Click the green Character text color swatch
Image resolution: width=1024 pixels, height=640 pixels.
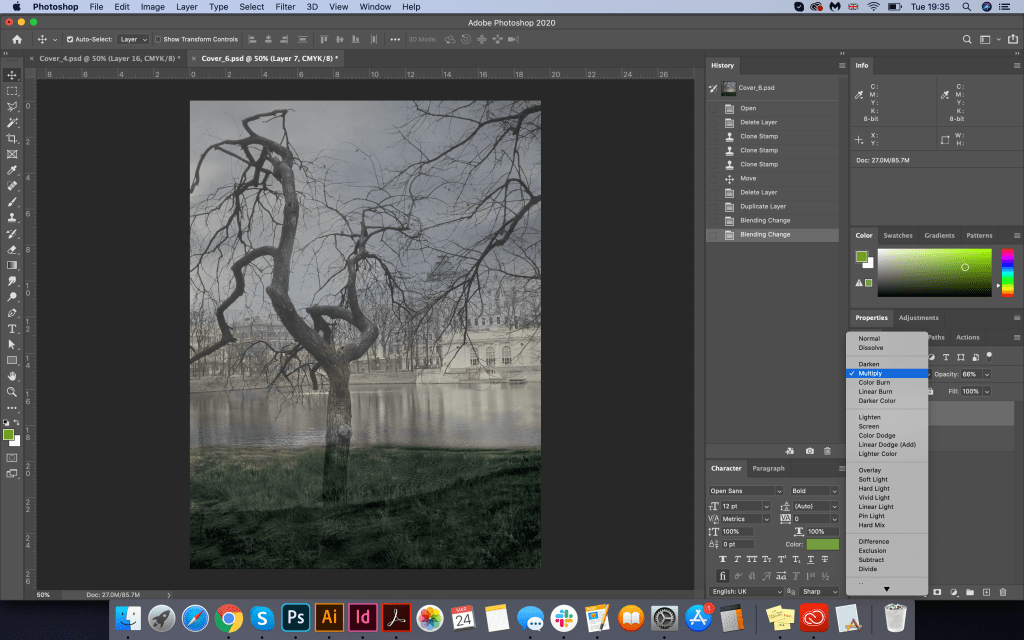tap(823, 544)
